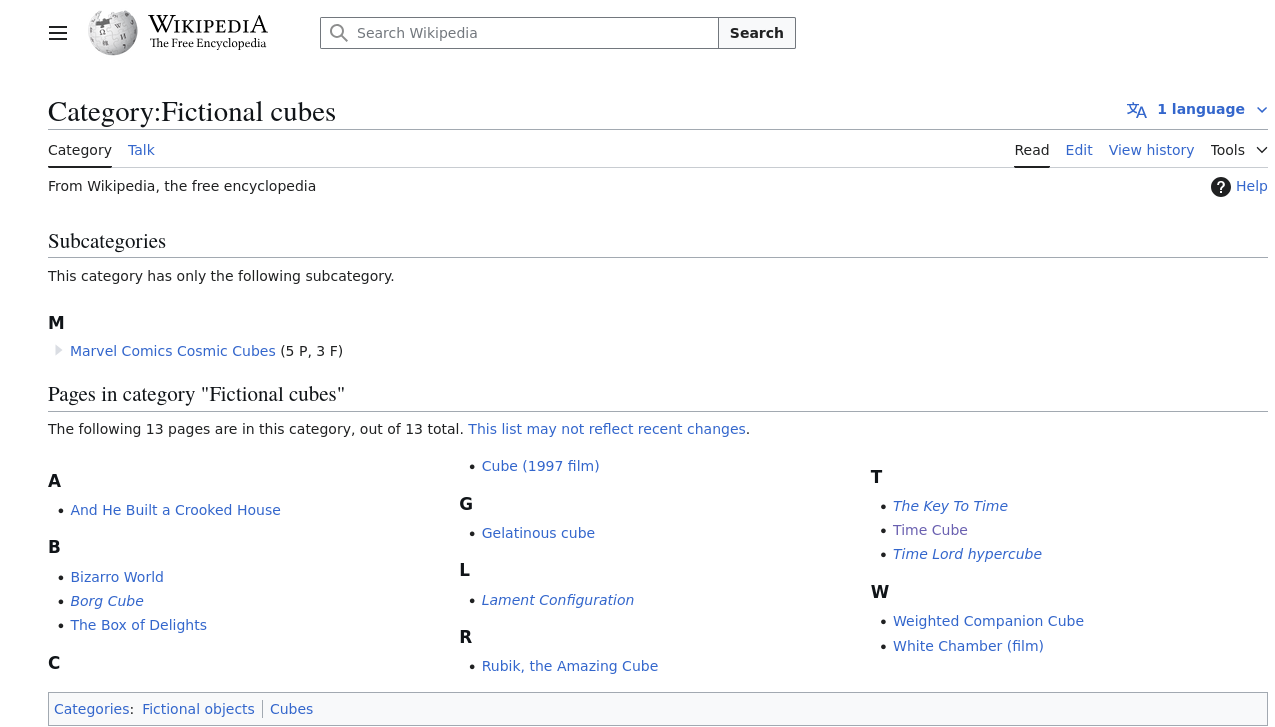Open the Gelatinous cube article

pyautogui.click(x=538, y=533)
